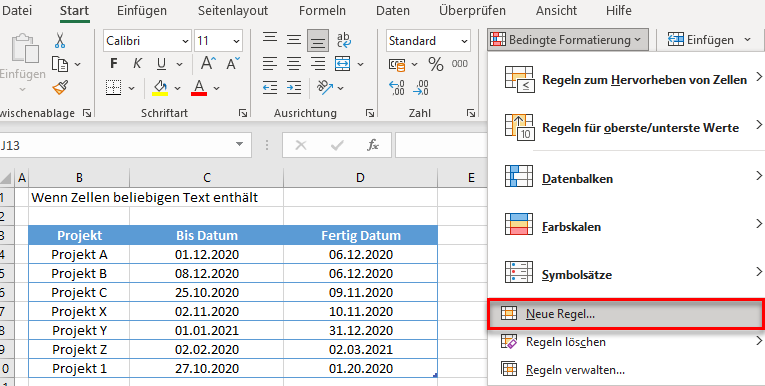Image resolution: width=765 pixels, height=386 pixels.
Task: Decrease indent icon
Action: tap(270, 88)
